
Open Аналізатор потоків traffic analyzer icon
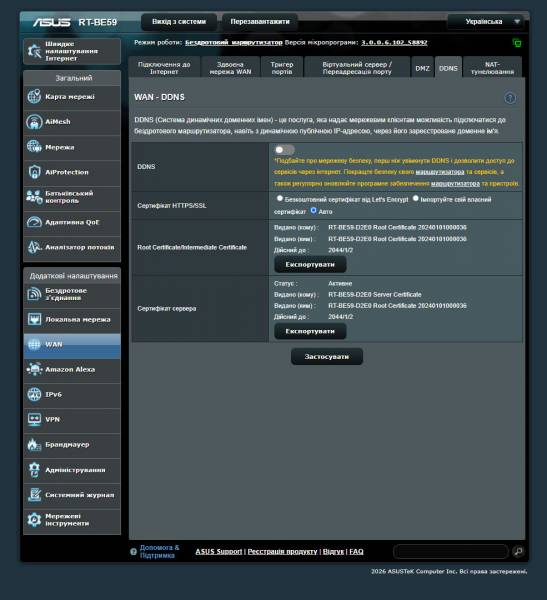coord(34,247)
